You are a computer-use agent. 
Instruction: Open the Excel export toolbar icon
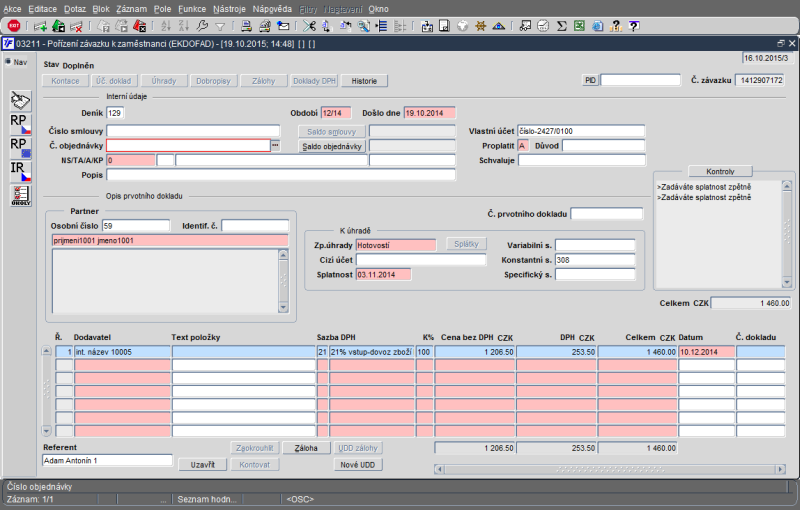(577, 25)
